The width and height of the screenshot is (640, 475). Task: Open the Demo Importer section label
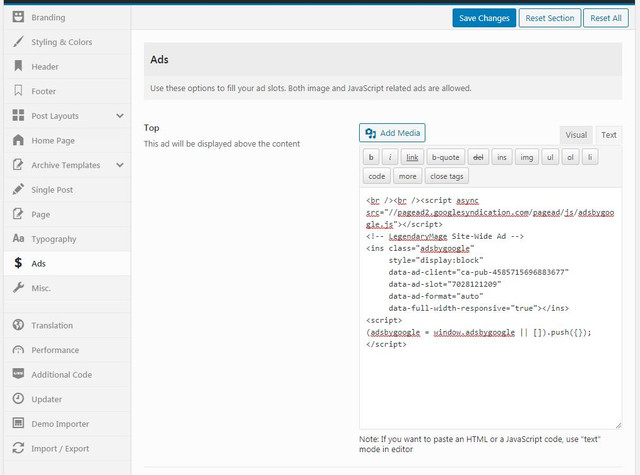point(60,424)
